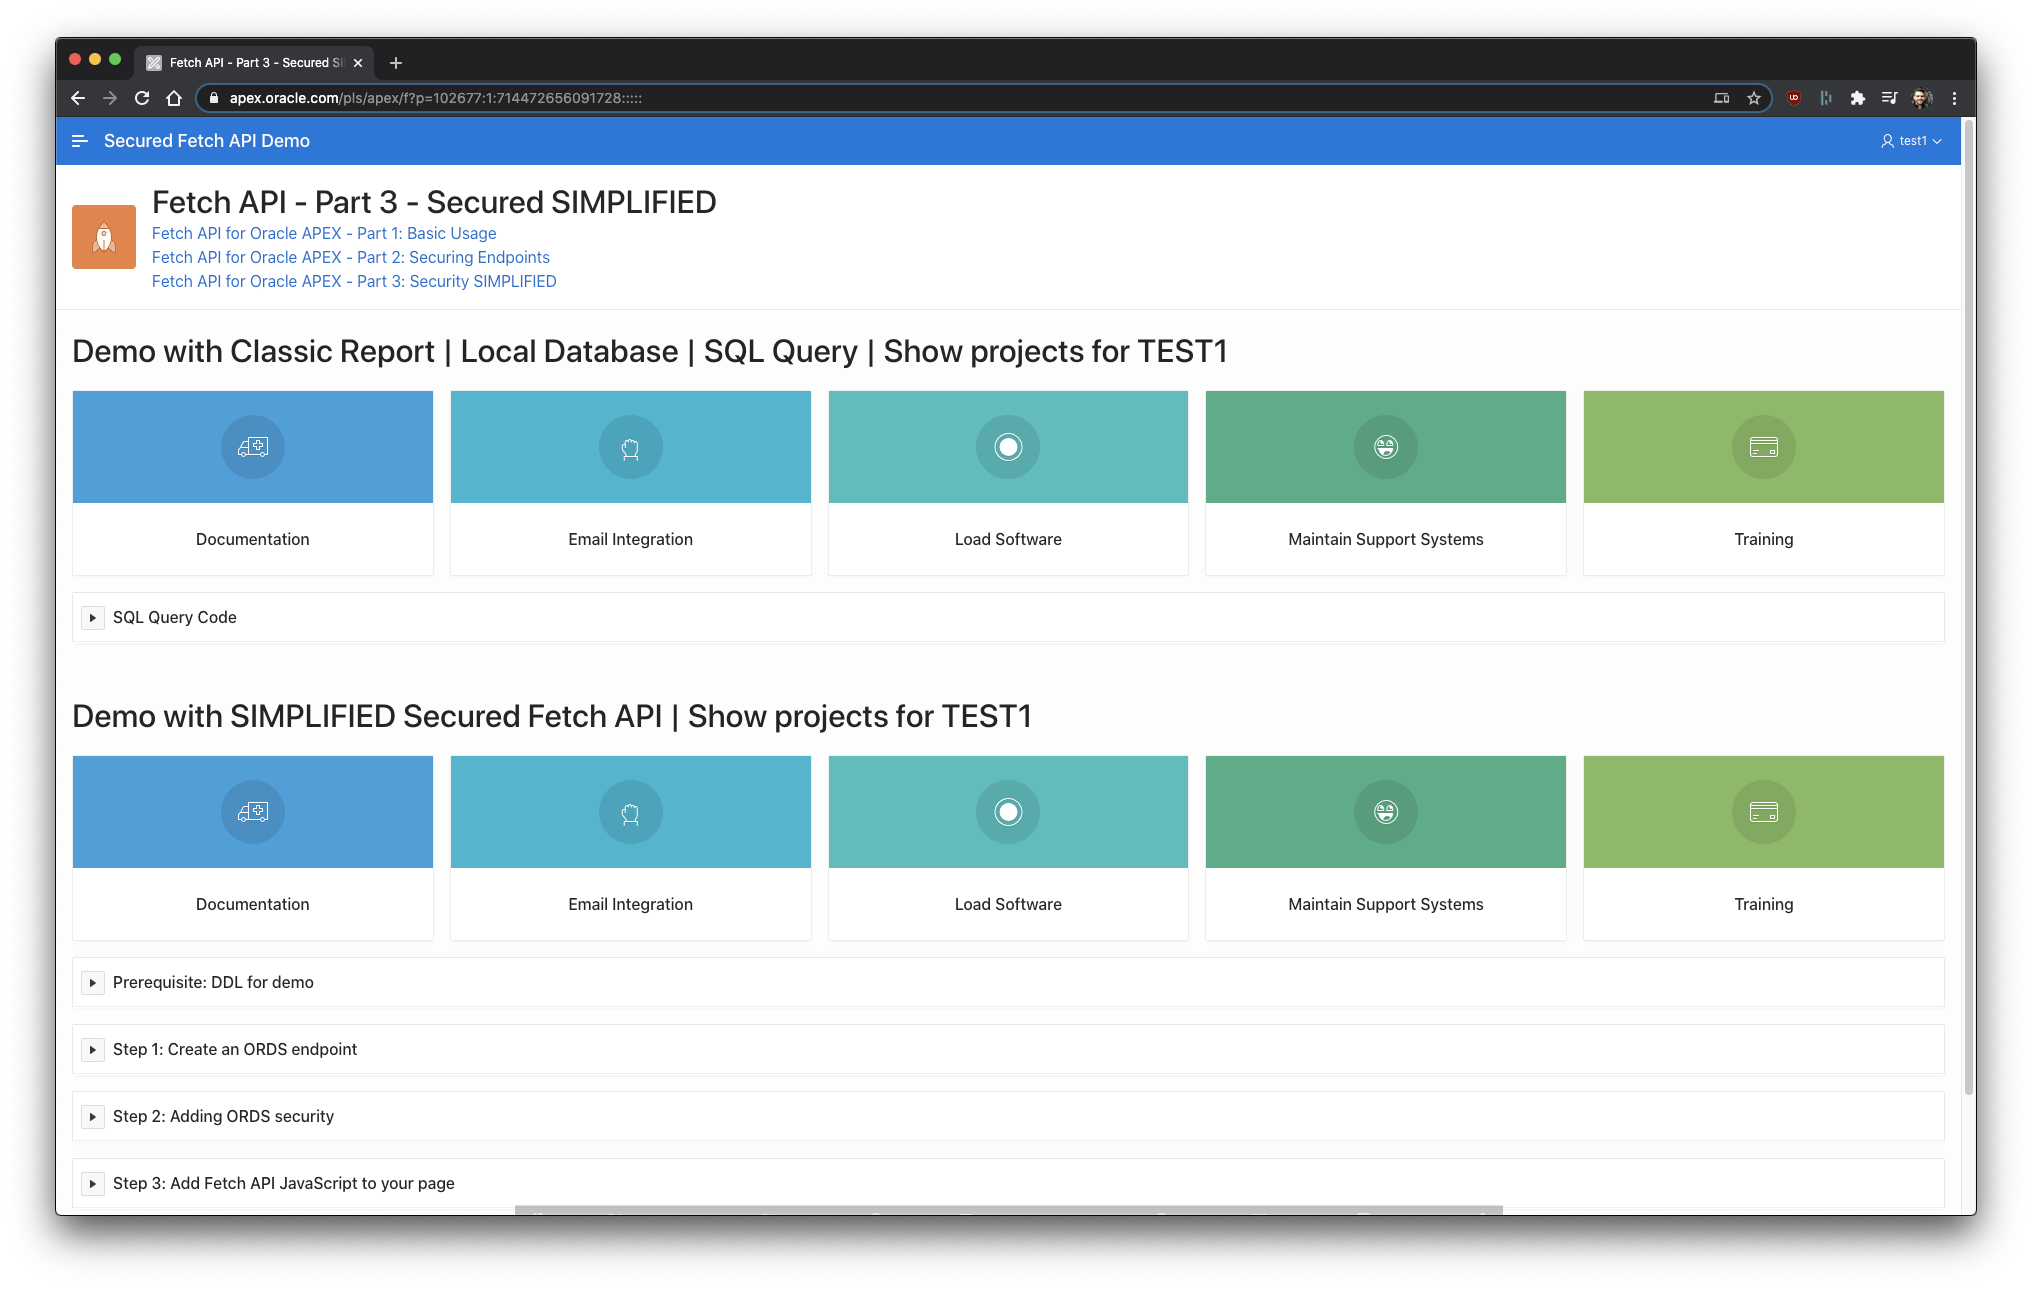Select the Training card payment icon
The height and width of the screenshot is (1289, 2032).
(x=1763, y=447)
